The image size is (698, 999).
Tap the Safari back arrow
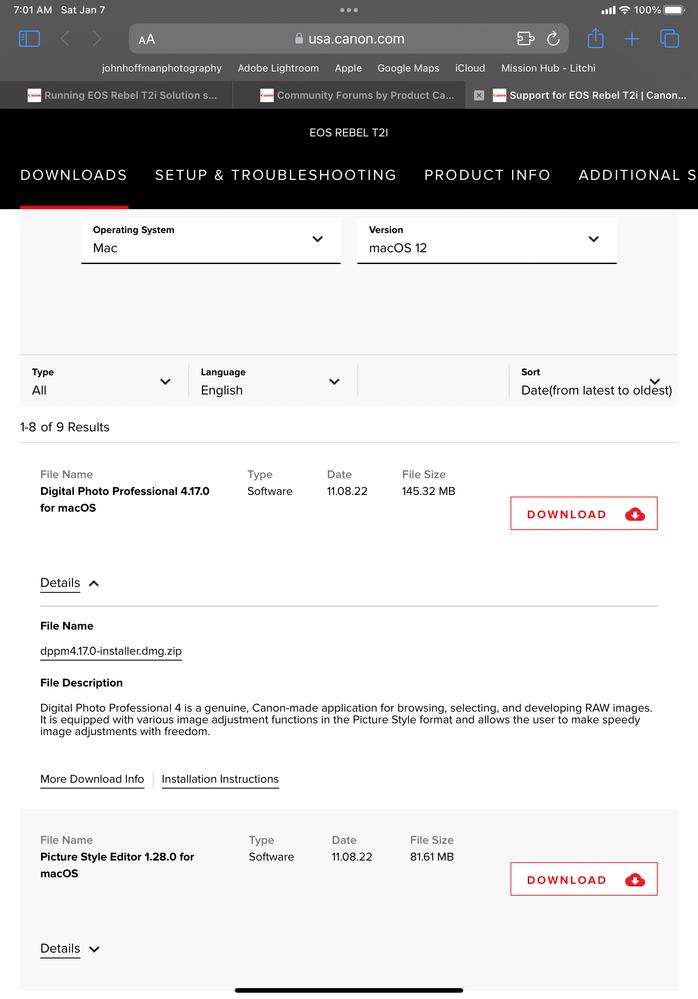tap(65, 39)
